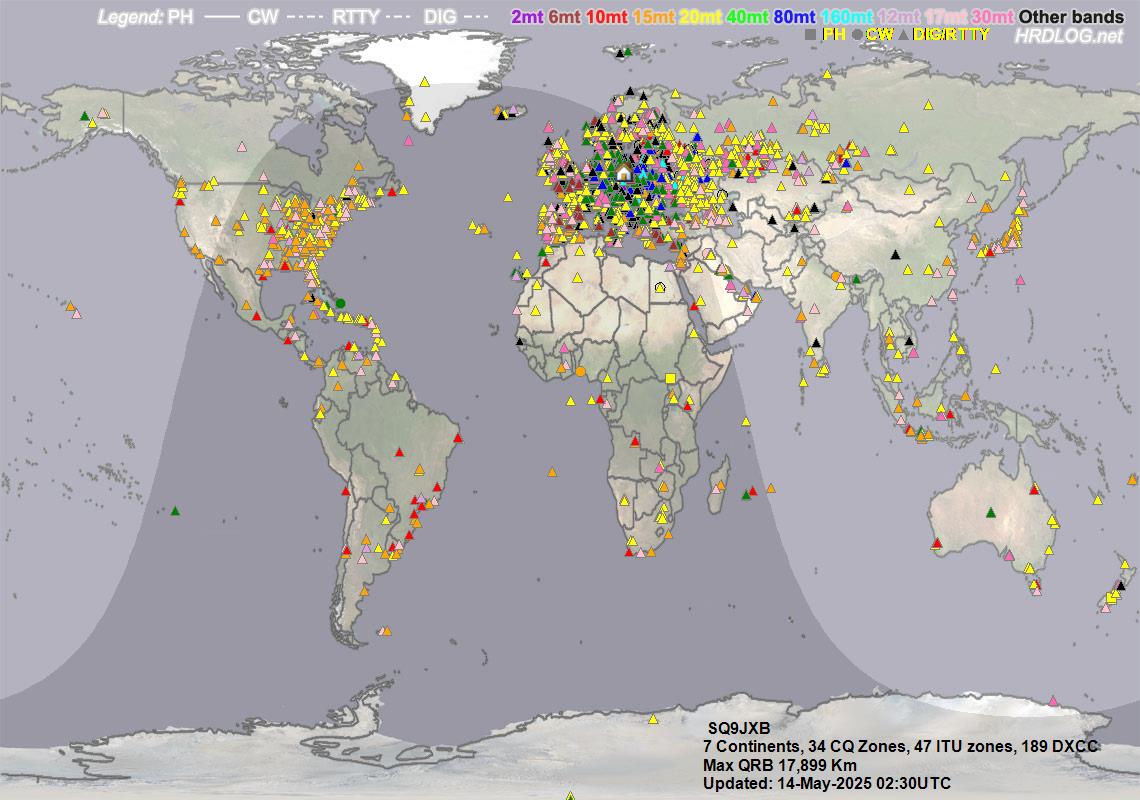The image size is (1140, 800).
Task: Click the green triangle in central Australia
Action: pyautogui.click(x=990, y=512)
